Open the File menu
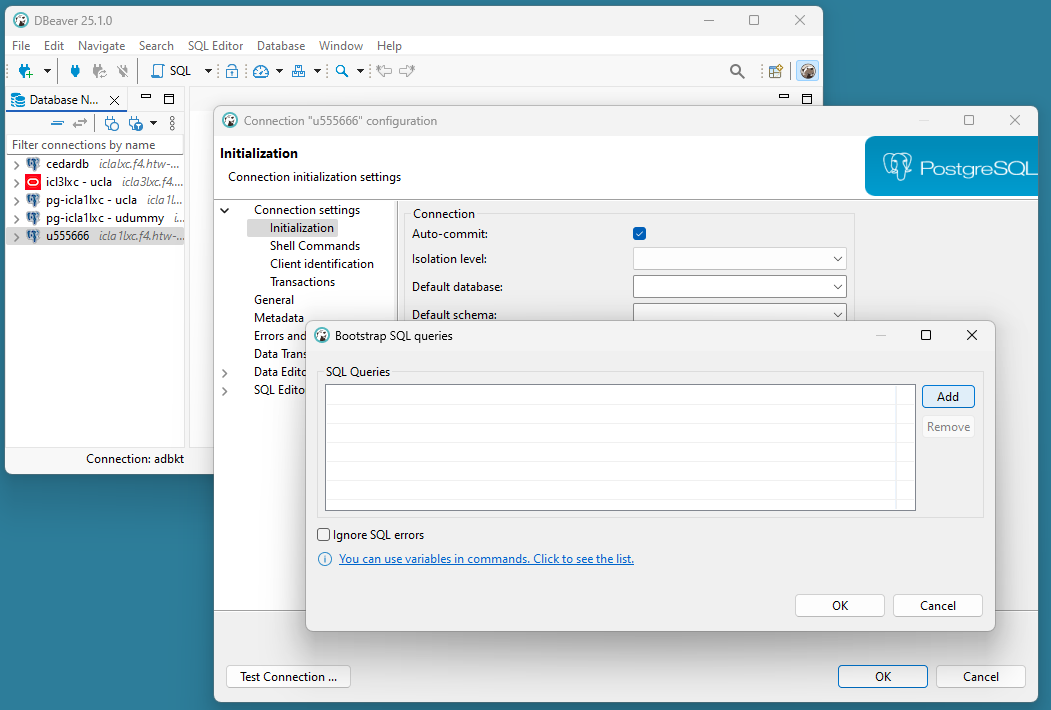Screen dimensions: 1051x710 pos(21,46)
